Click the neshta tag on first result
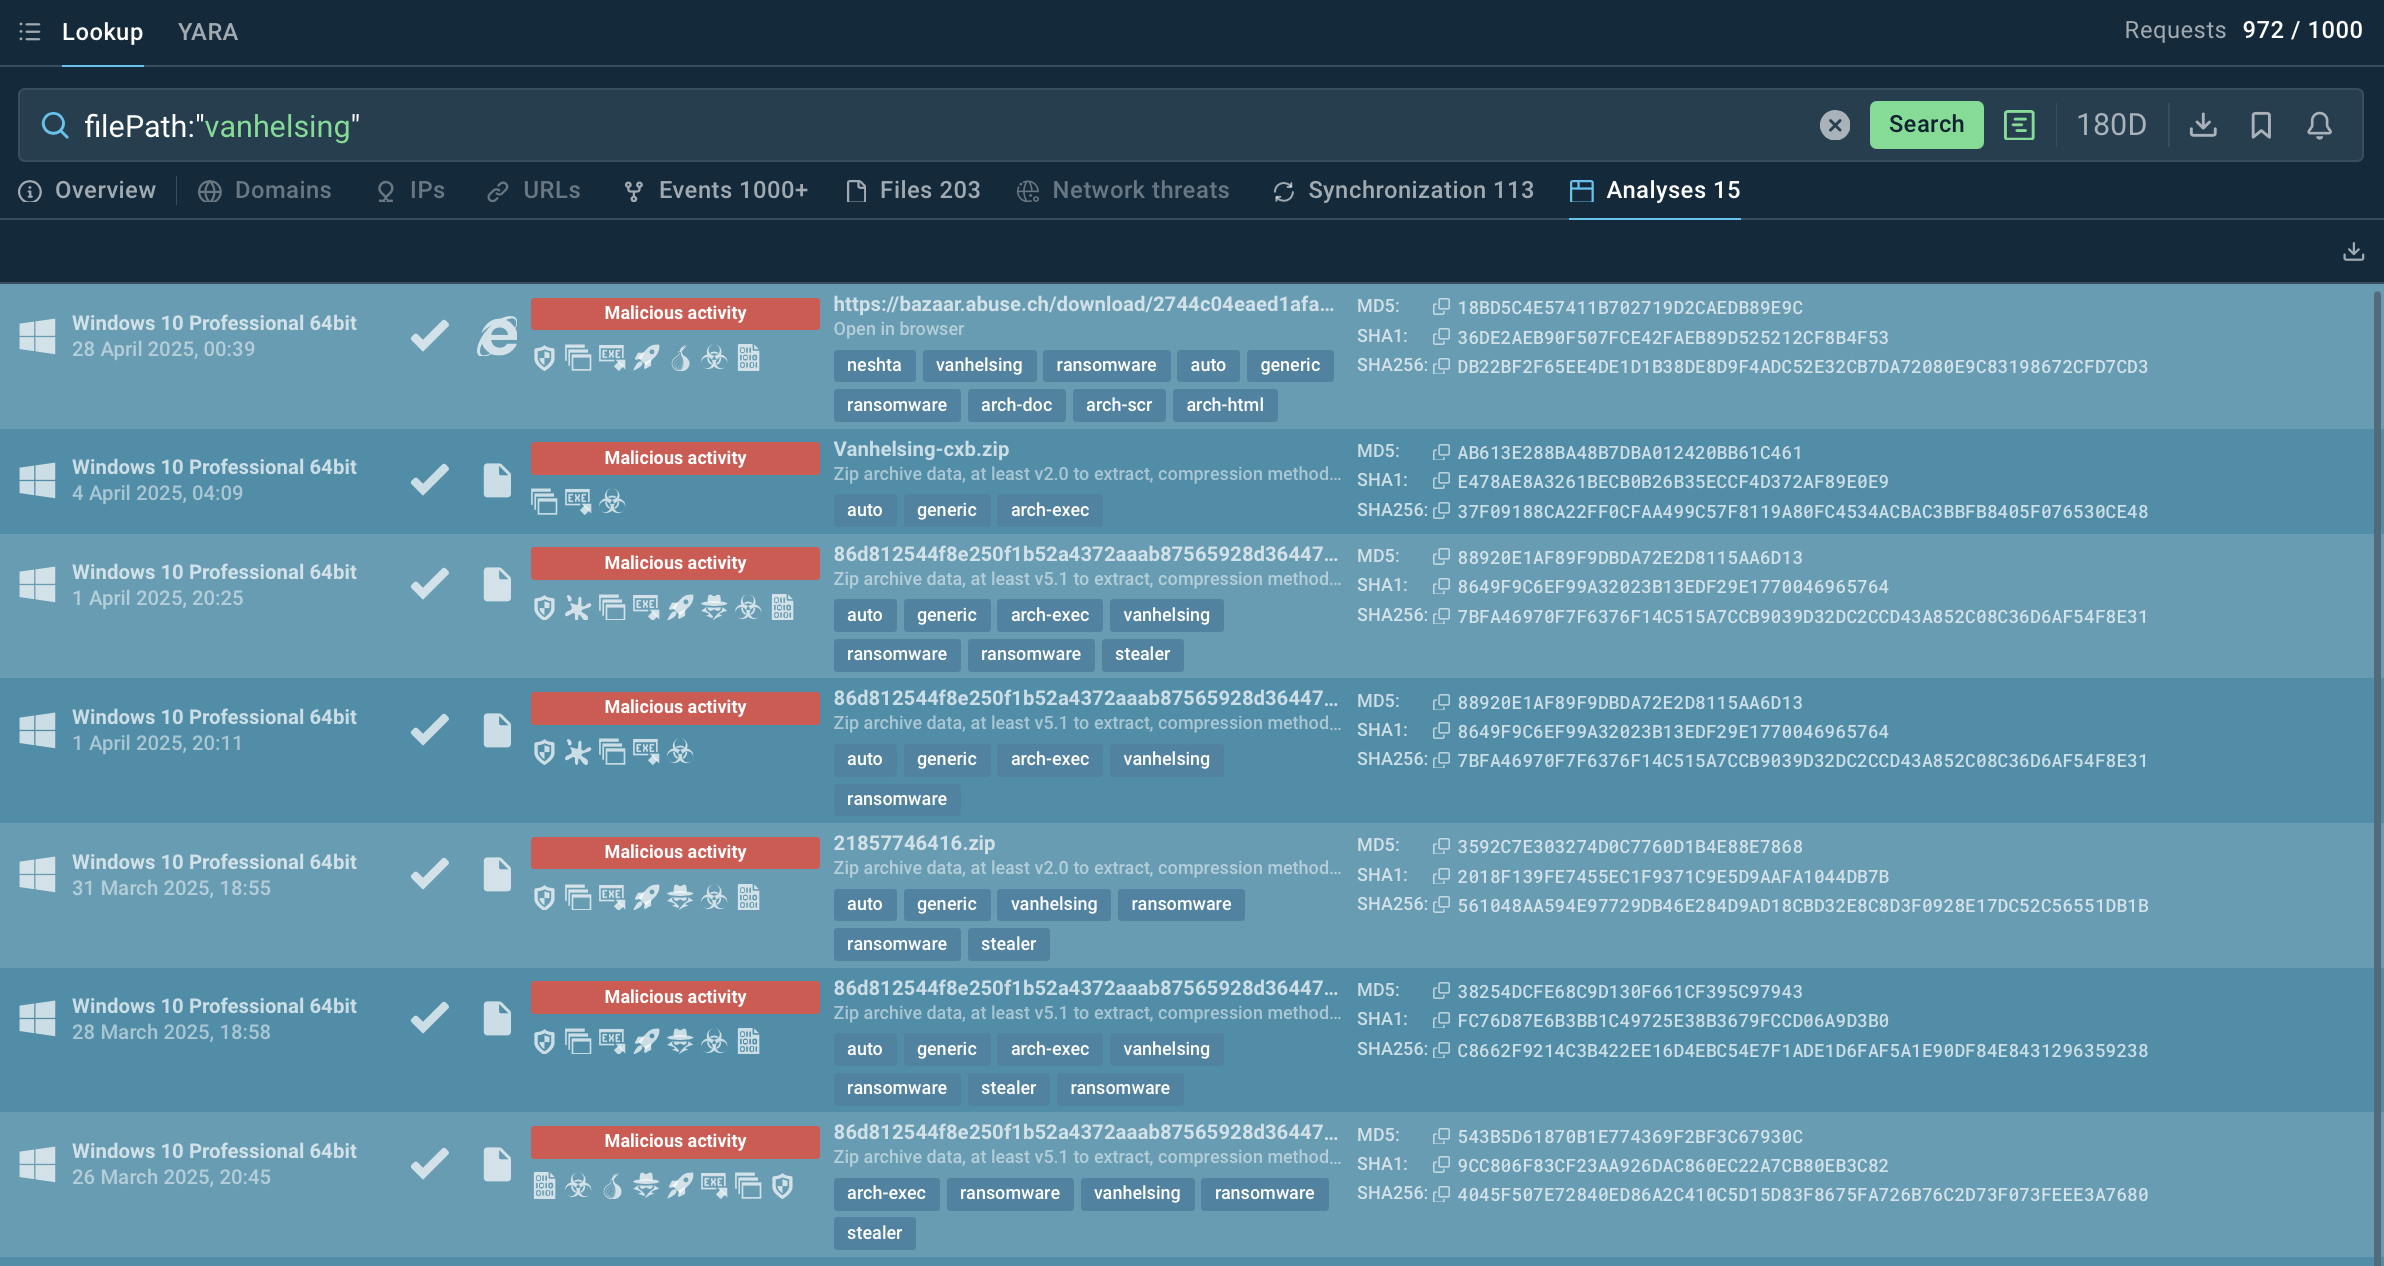2384x1266 pixels. click(873, 365)
